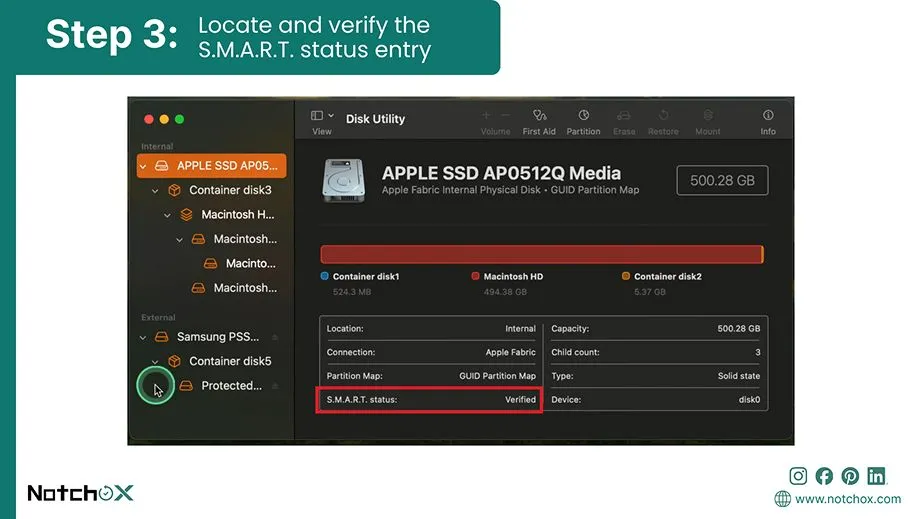Viewport: 922px width, 519px height.
Task: Open the LinkedIn icon
Action: [x=876, y=476]
